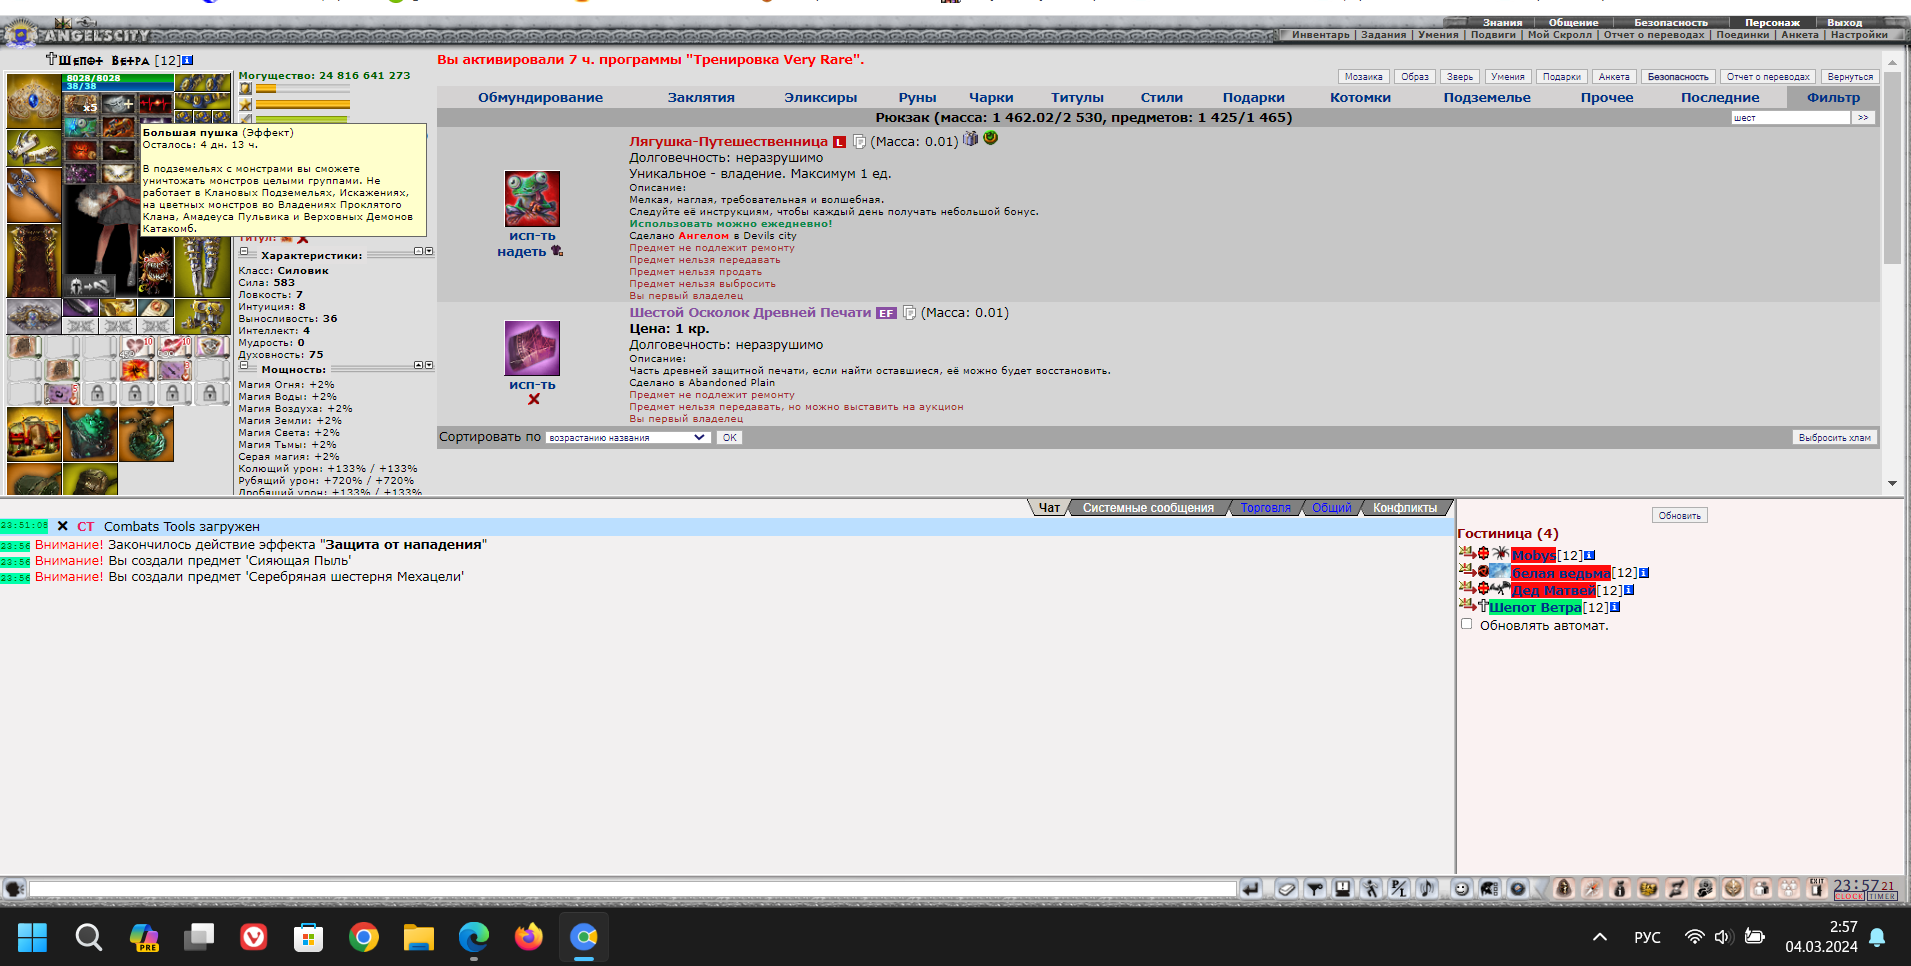Click the funnel filter icon in chat toolbar

(x=1315, y=888)
